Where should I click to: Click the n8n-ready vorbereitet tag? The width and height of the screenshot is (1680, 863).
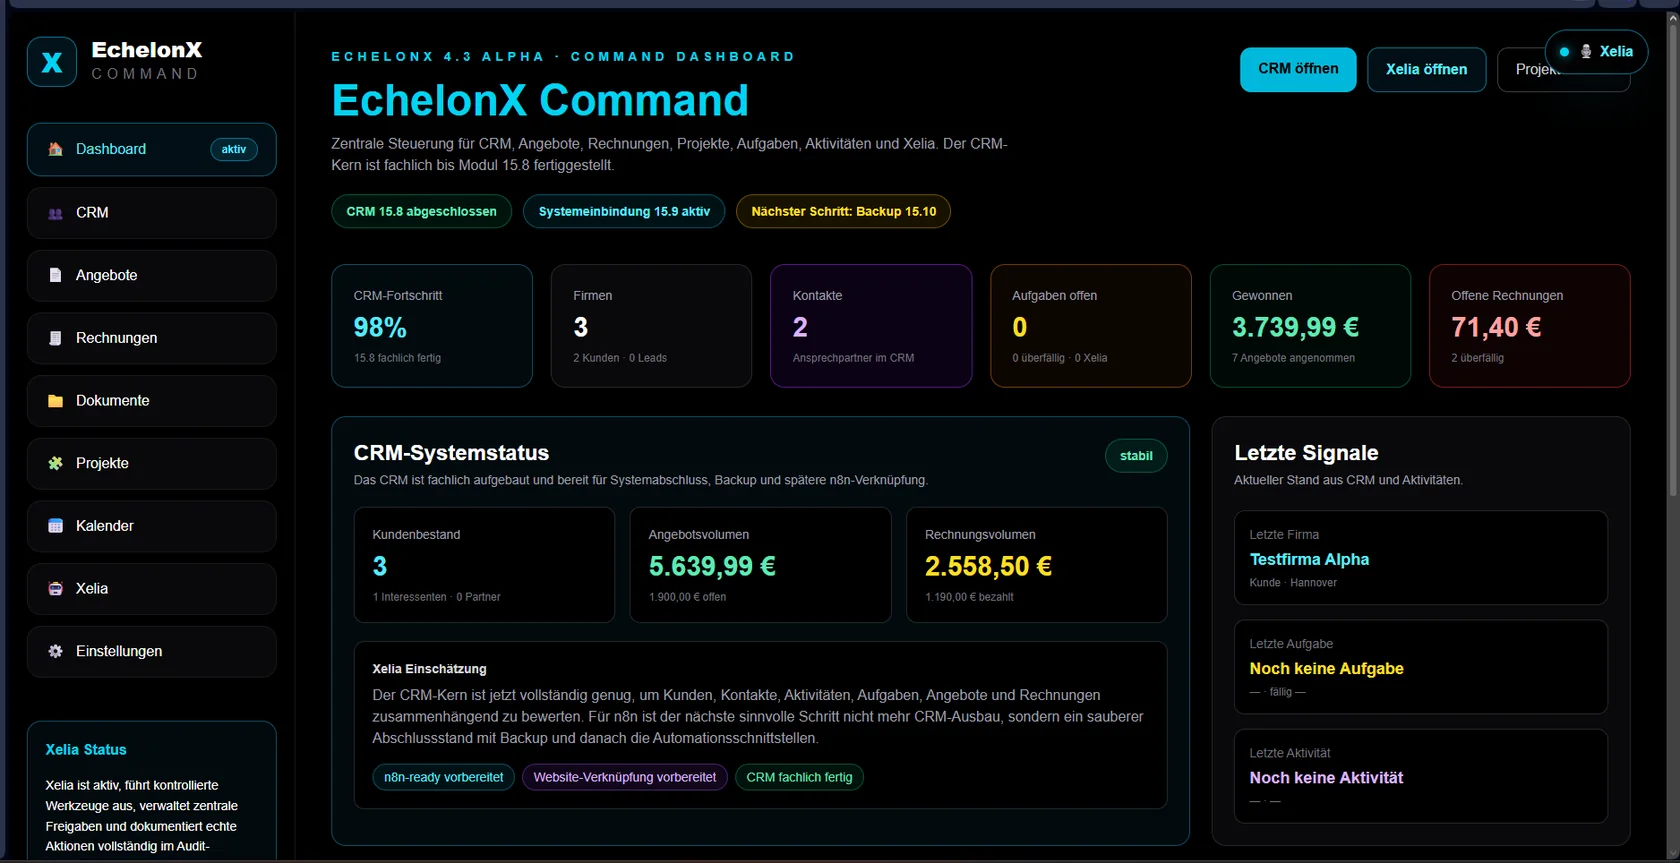point(444,777)
